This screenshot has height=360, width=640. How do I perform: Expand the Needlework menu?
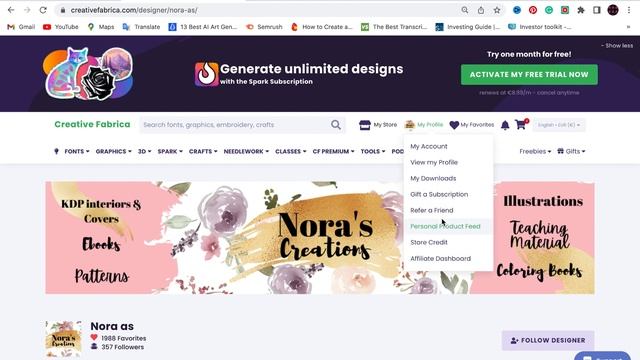pyautogui.click(x=246, y=151)
